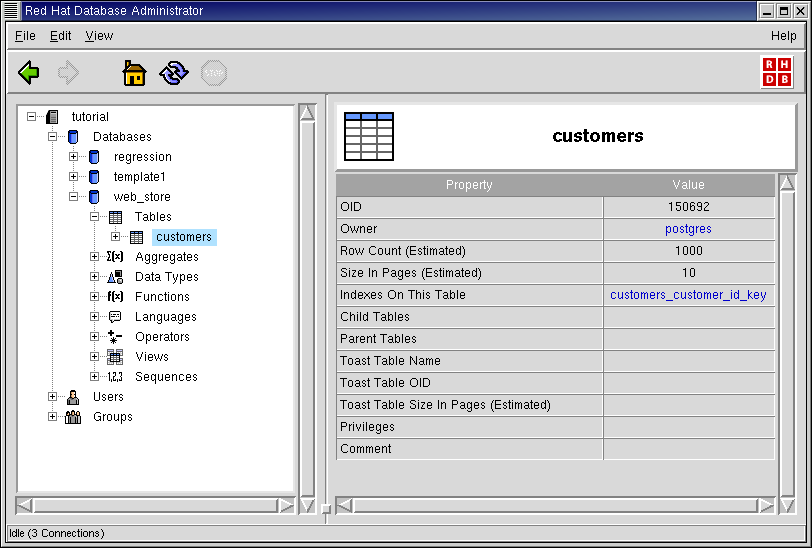812x548 pixels.
Task: Expand the Users node
Action: pos(52,397)
